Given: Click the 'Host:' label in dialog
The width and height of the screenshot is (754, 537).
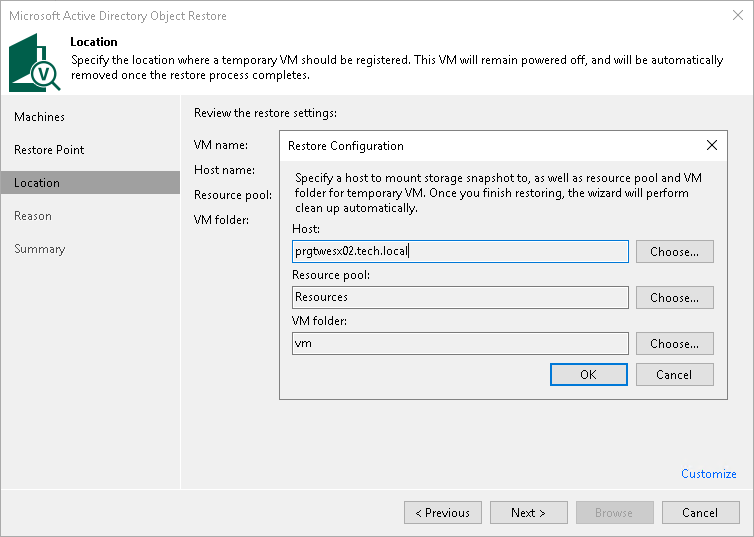Looking at the screenshot, I should point(306,229).
